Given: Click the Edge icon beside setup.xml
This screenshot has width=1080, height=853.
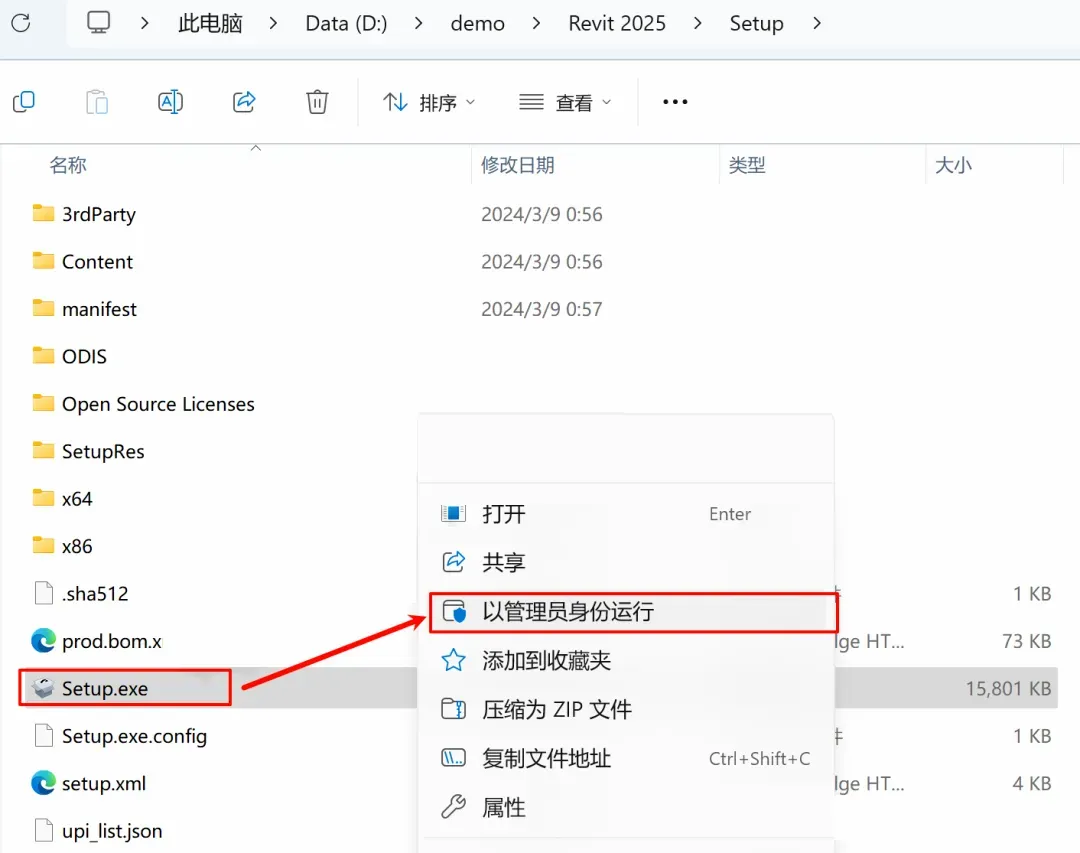Looking at the screenshot, I should pyautogui.click(x=43, y=783).
